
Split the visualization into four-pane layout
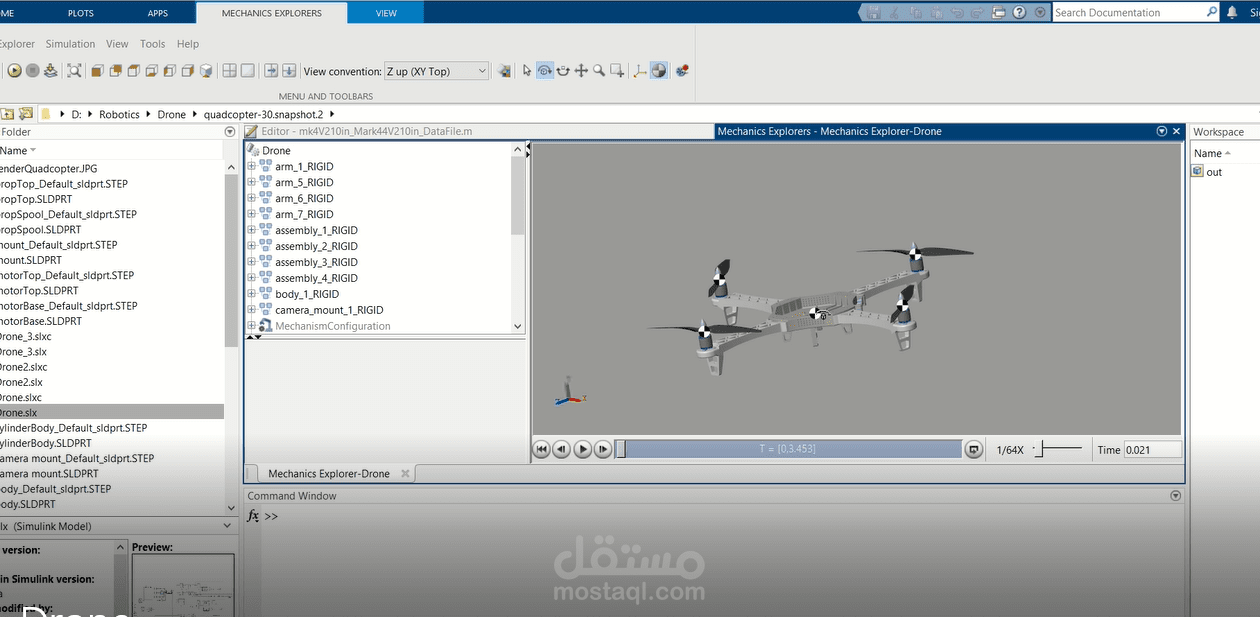[x=229, y=71]
